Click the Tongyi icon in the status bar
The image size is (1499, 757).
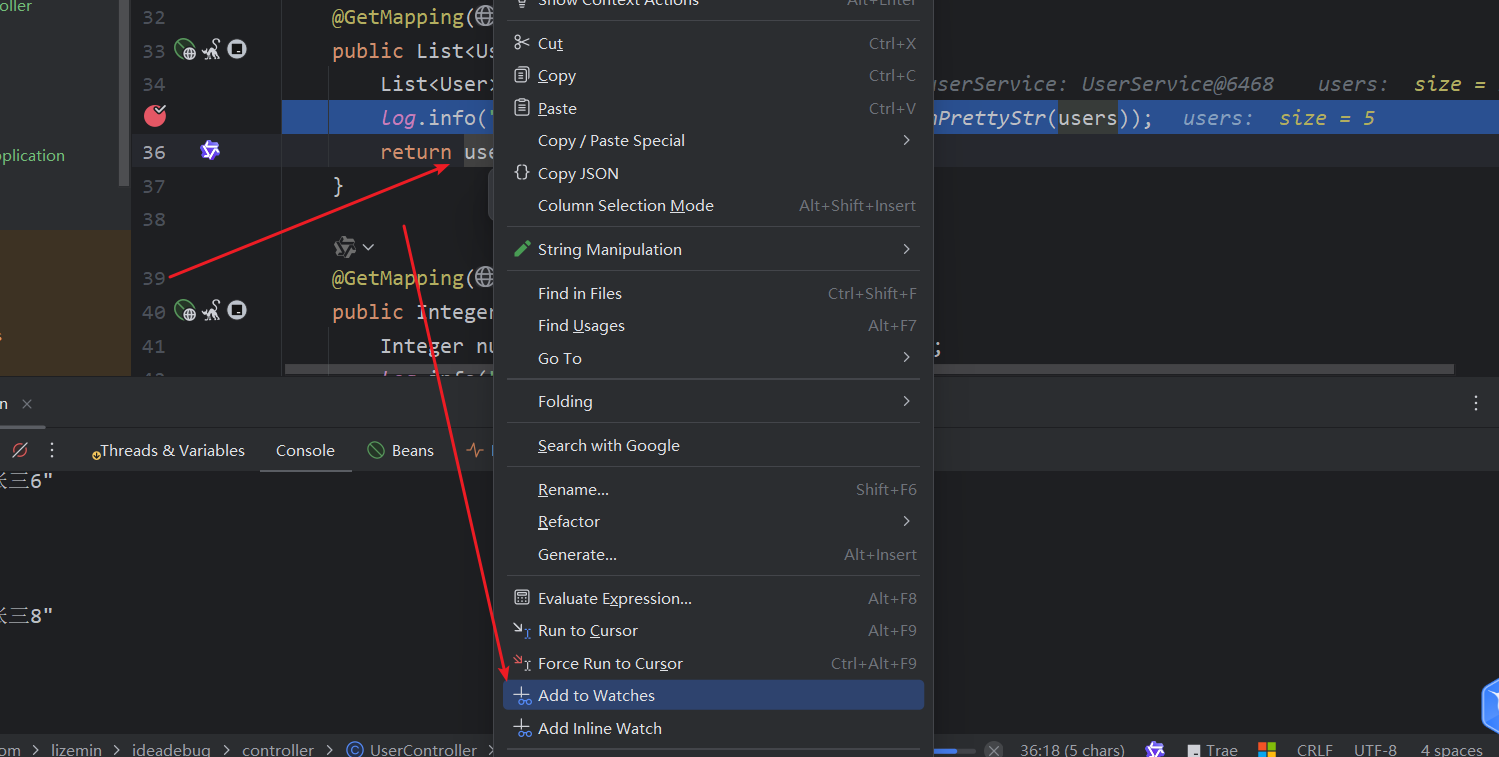(x=1155, y=749)
